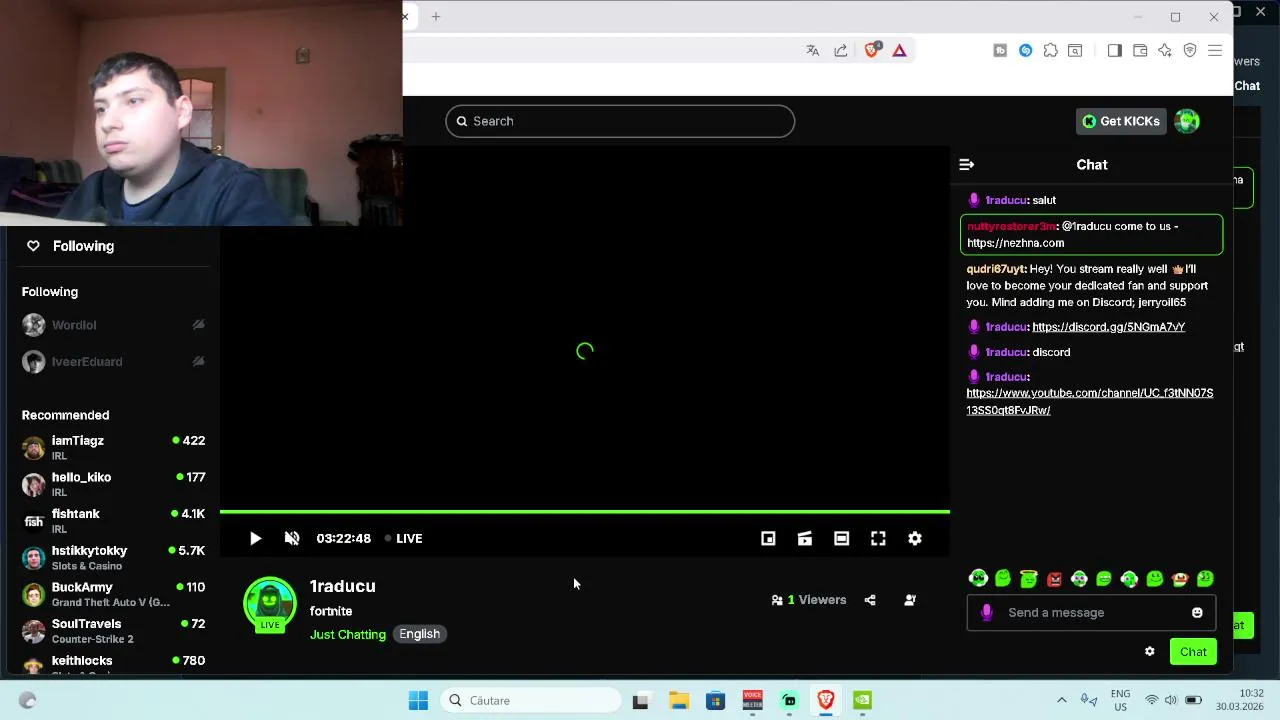Open recommended channel hstikkytokky
The width and height of the screenshot is (1280, 720).
[x=113, y=557]
